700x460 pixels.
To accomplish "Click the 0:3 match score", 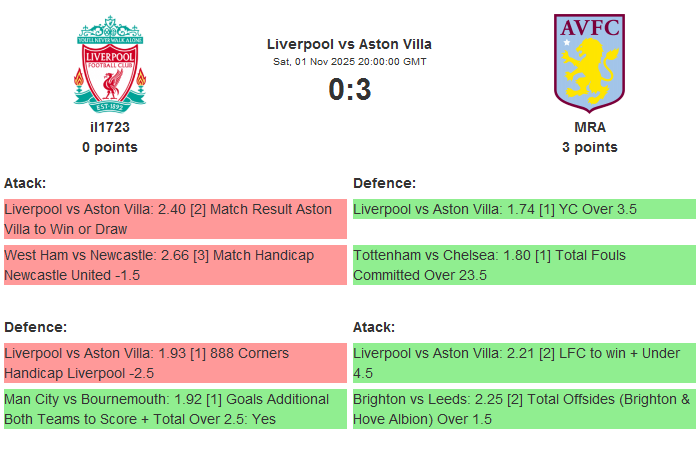I will 349,90.
